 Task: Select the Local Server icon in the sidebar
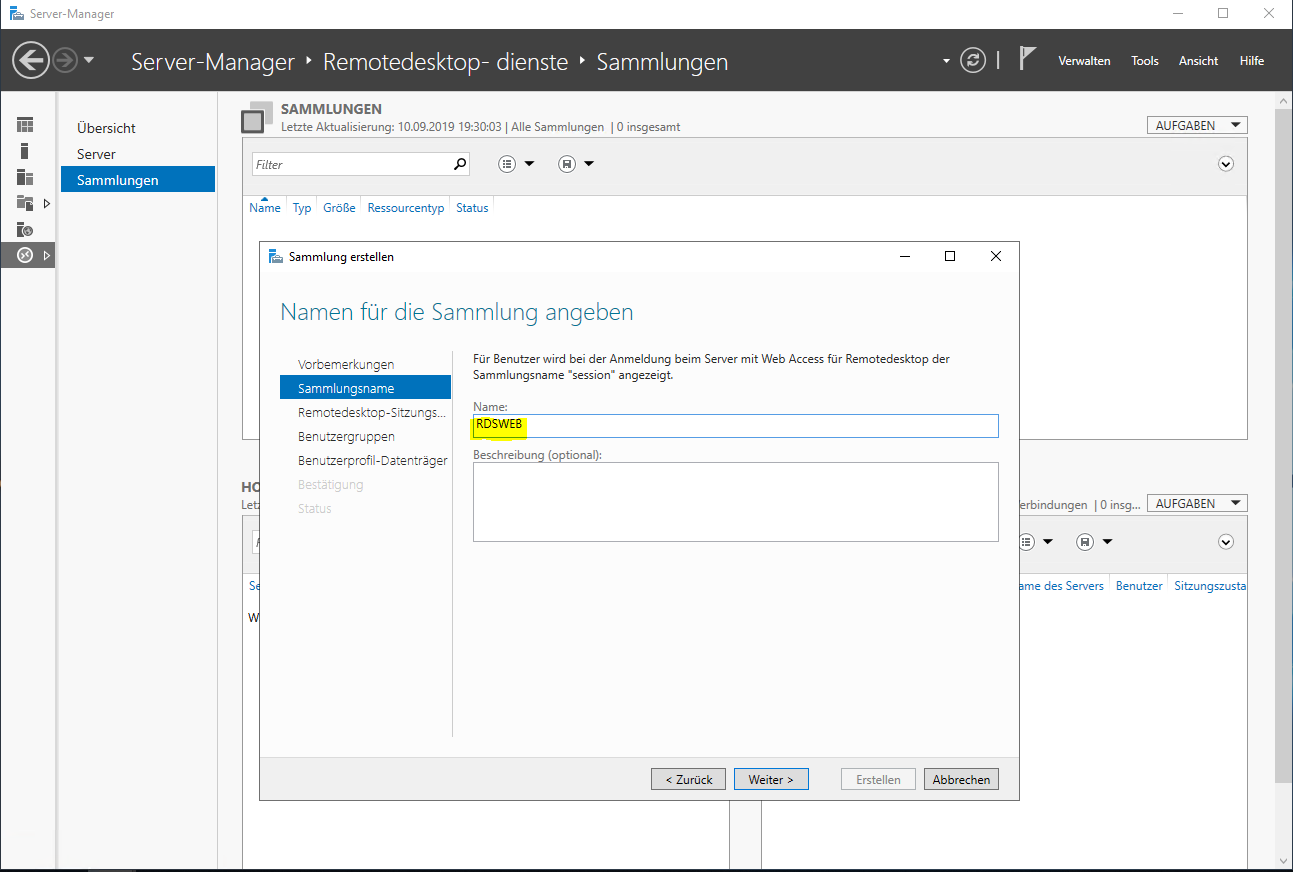tap(25, 151)
